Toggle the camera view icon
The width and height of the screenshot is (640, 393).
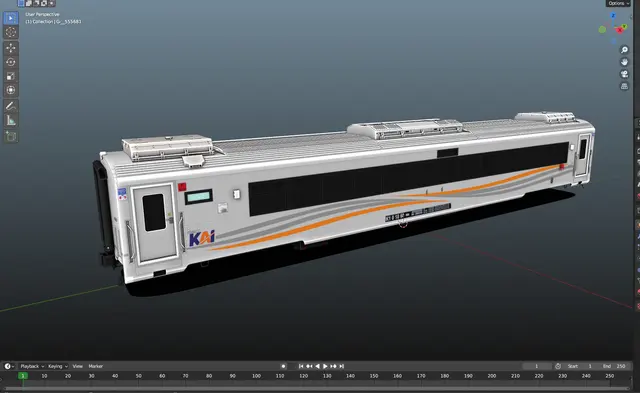624,74
